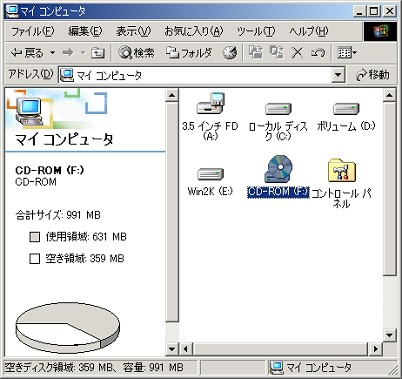Click the down arrow of right pane scrollbar

click(x=389, y=335)
